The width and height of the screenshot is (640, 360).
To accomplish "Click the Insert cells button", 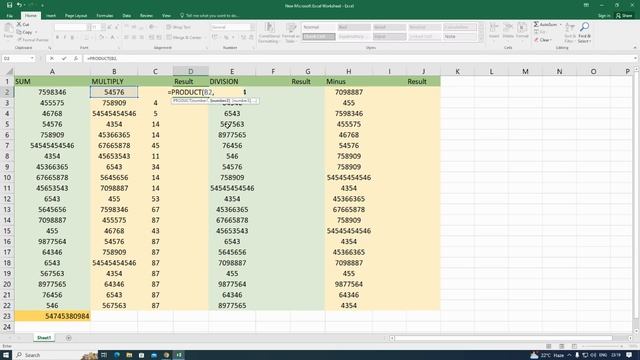I will point(494,31).
